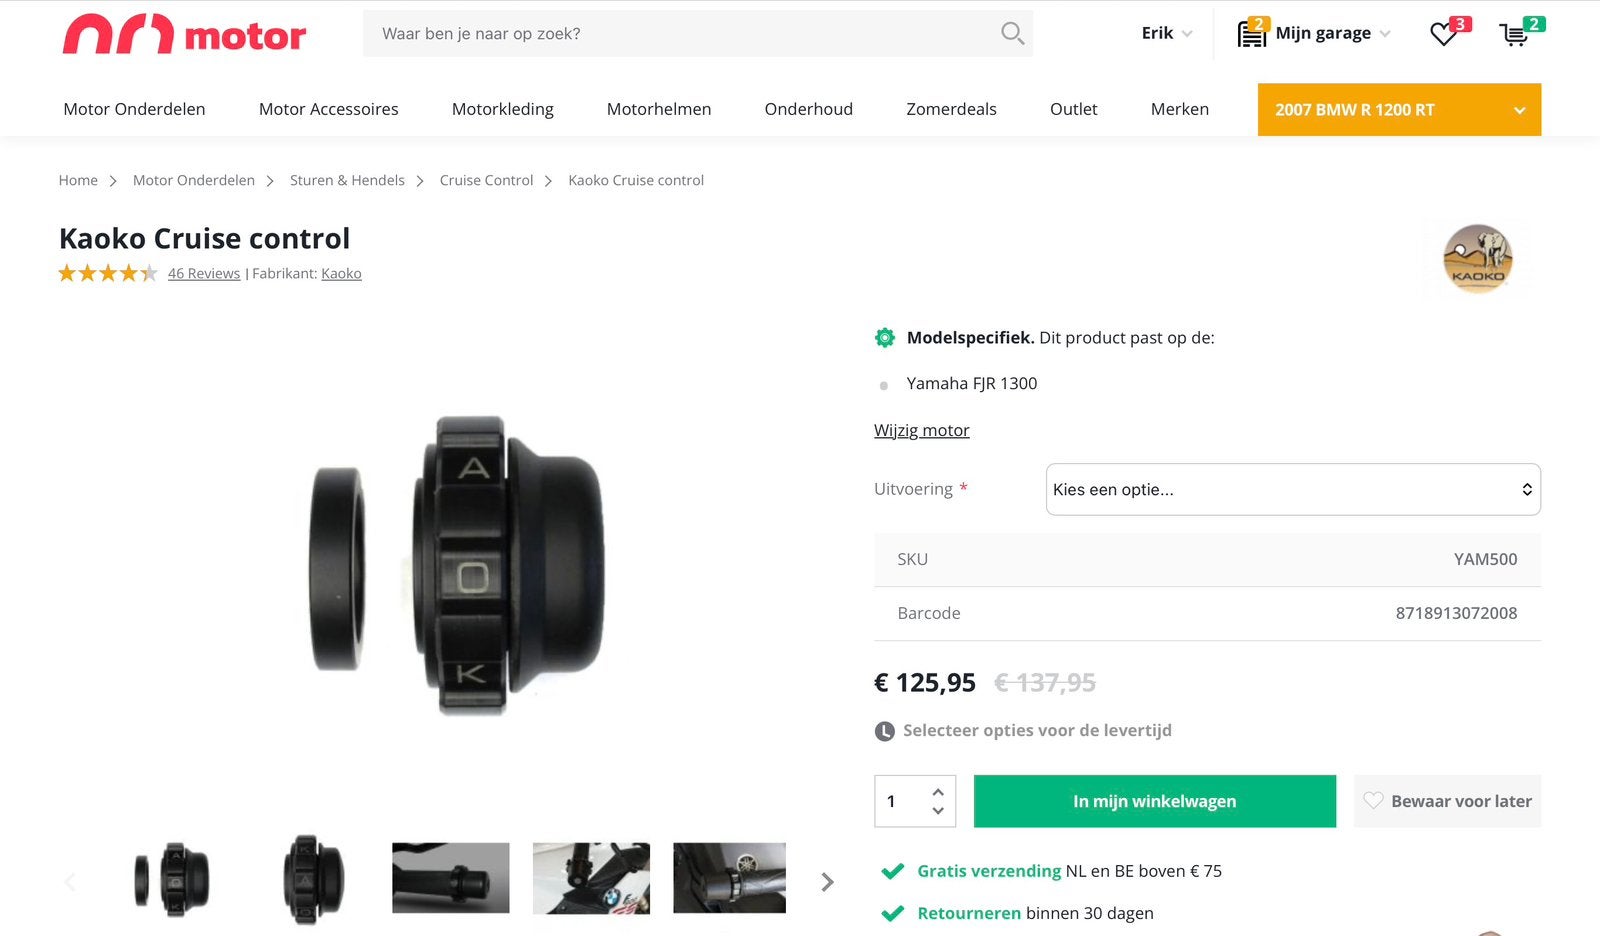
Task: Click the delivery time clock icon
Action: pyautogui.click(x=885, y=731)
